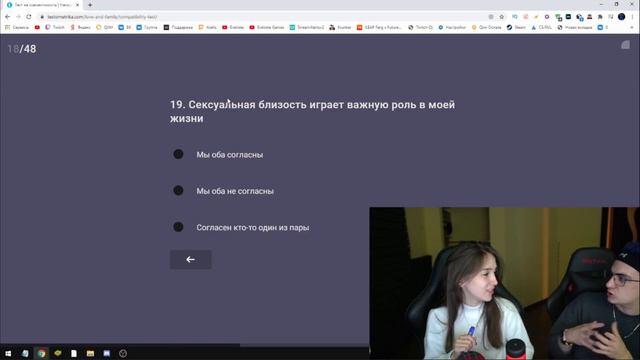This screenshot has width=640, height=360.
Task: Open the Настройки bookmark
Action: point(452,27)
